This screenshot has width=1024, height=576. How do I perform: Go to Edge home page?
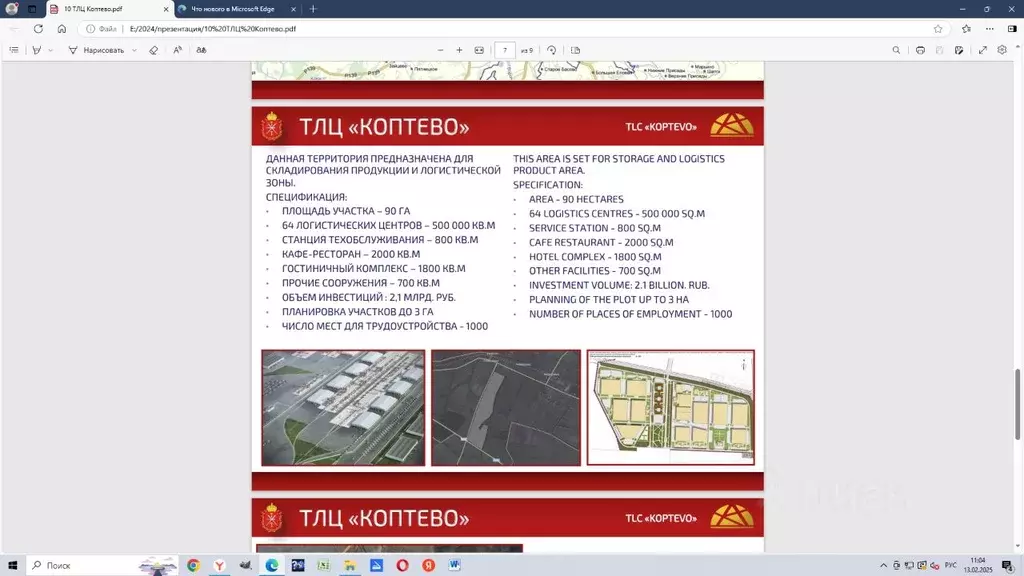[x=61, y=29]
